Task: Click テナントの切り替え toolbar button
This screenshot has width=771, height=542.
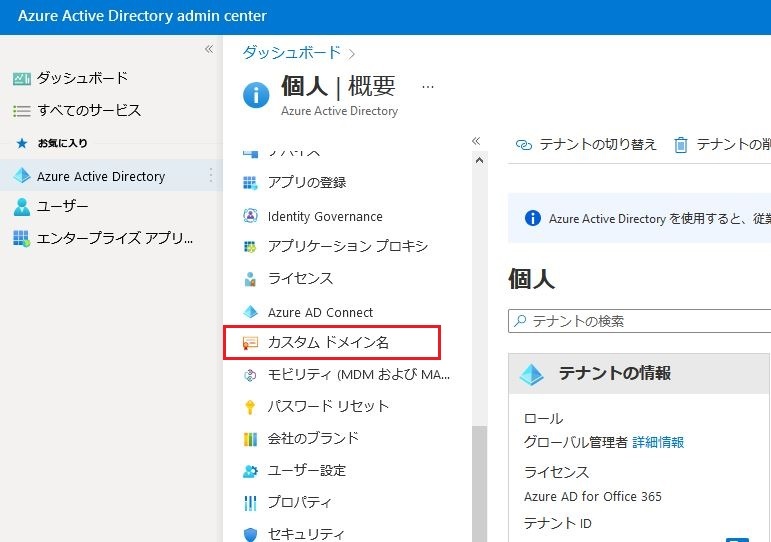Action: (586, 145)
